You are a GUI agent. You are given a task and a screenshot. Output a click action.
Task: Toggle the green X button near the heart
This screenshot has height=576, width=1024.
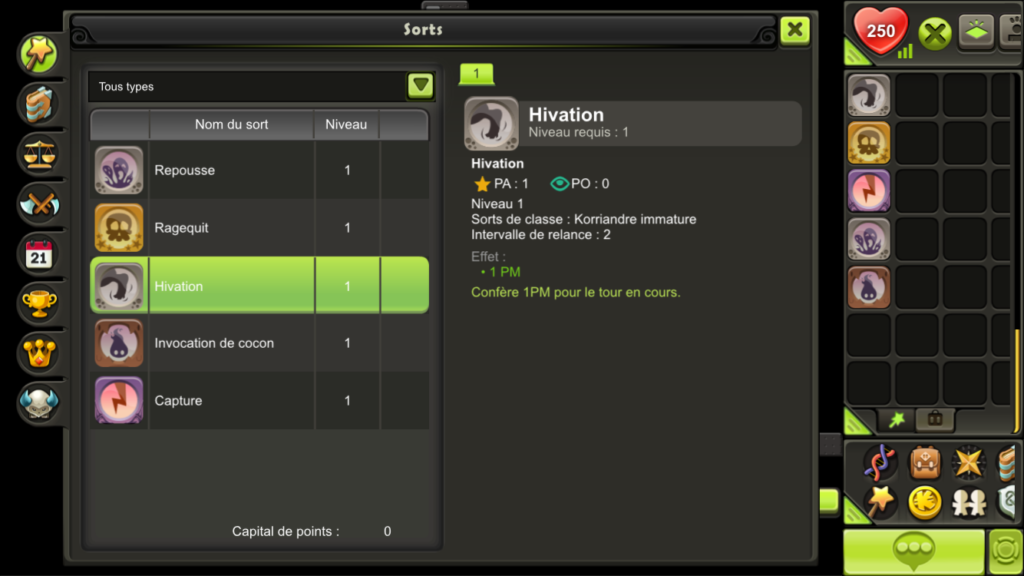935,33
